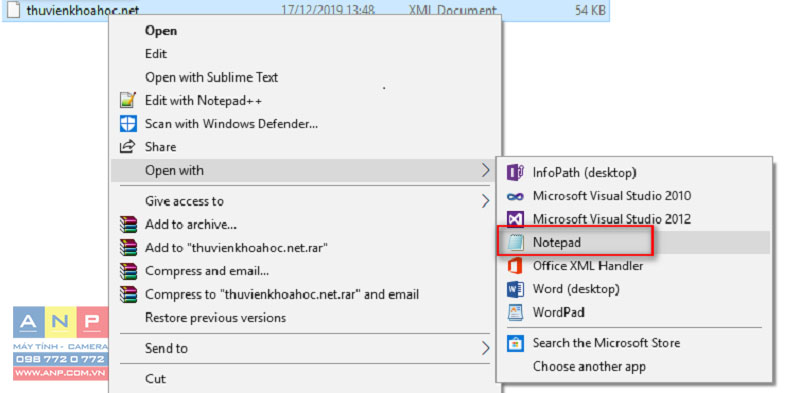
Task: Expand the Send to submenu arrow
Action: click(x=485, y=349)
